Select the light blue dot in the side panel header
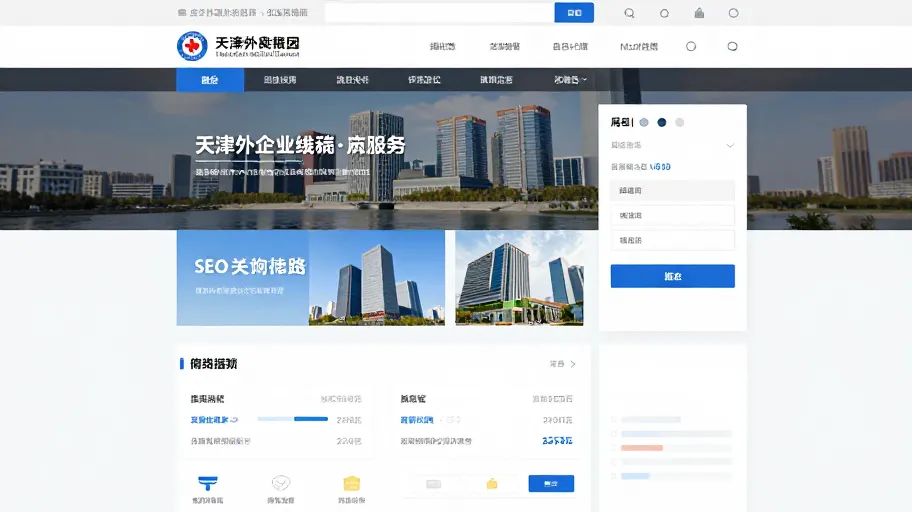The image size is (912, 512). coord(644,122)
